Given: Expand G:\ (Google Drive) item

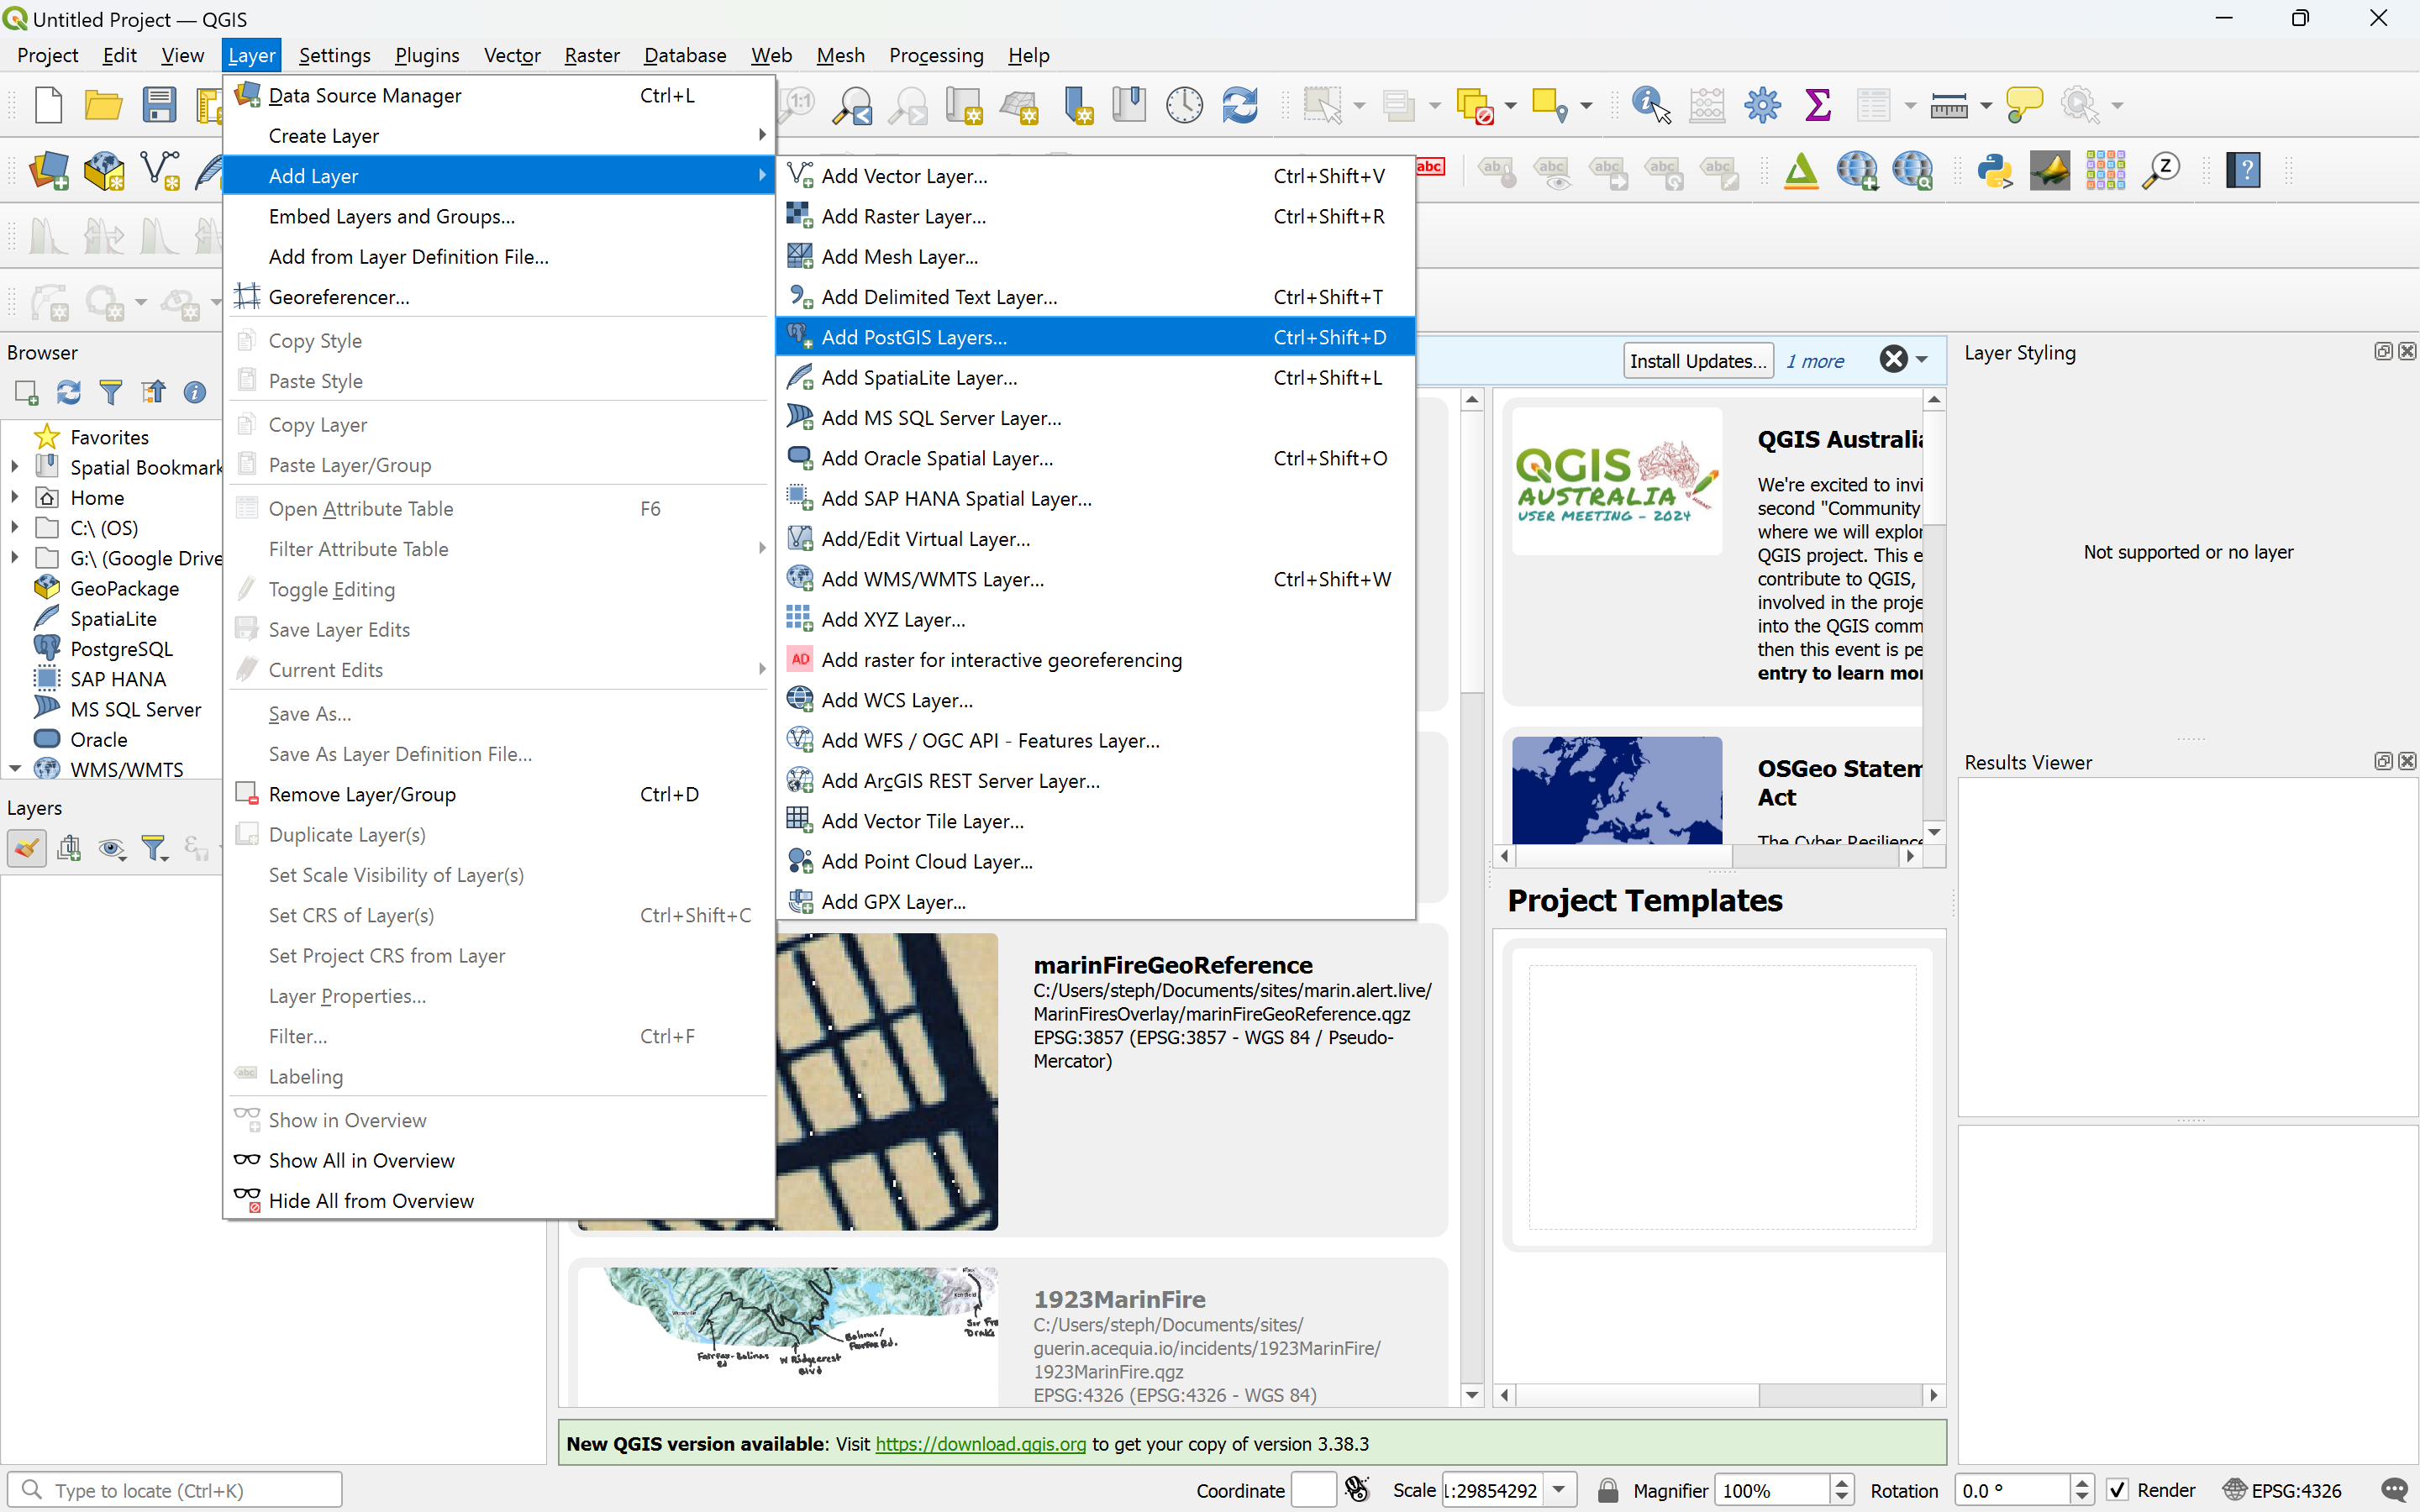Looking at the screenshot, I should tap(15, 557).
